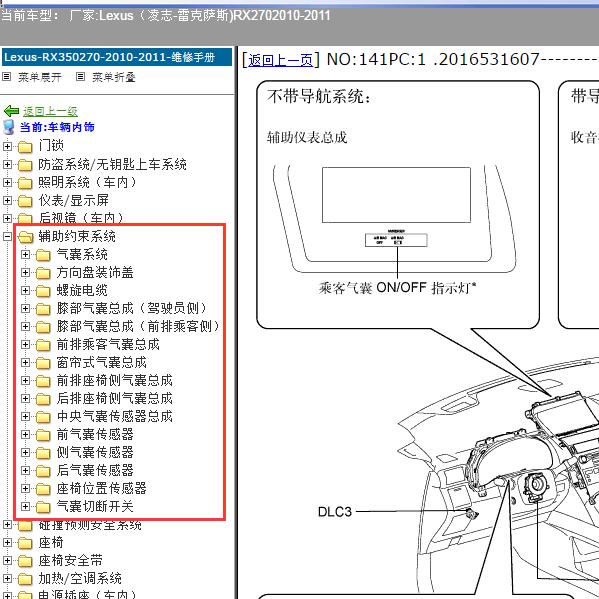Click the folder icon for 气囊切断开关
The image size is (599, 599).
coord(43,507)
